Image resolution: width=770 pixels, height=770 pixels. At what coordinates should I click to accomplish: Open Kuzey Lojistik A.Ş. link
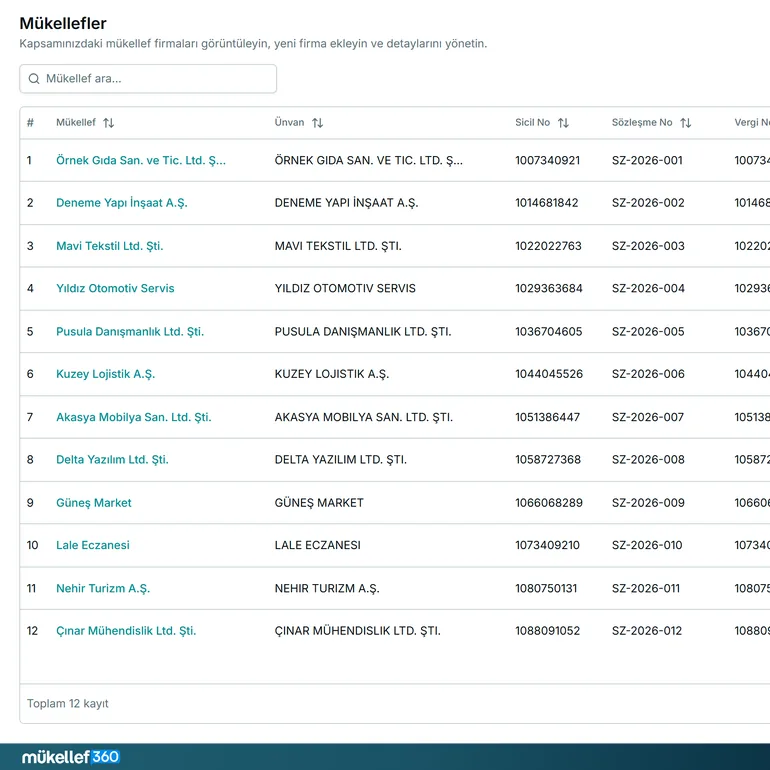click(x=106, y=374)
